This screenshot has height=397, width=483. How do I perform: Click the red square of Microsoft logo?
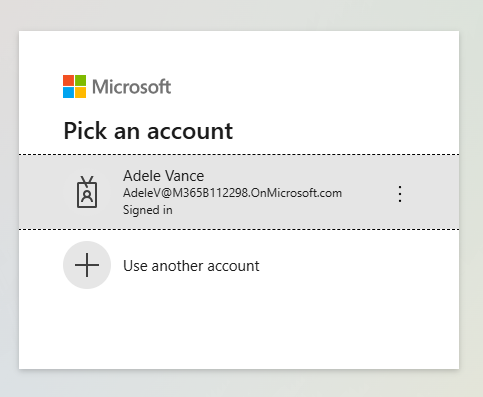click(x=68, y=80)
